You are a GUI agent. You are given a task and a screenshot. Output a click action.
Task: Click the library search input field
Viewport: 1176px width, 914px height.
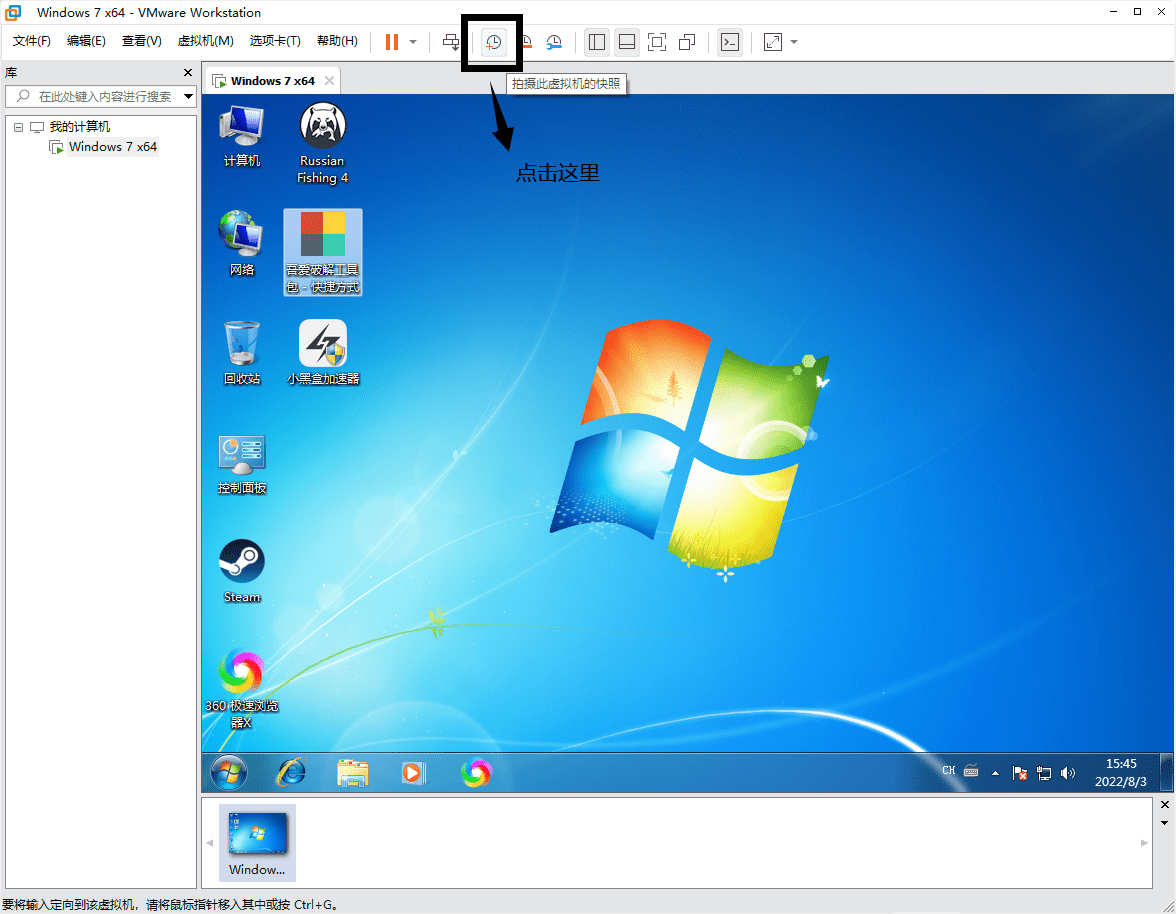pos(94,96)
